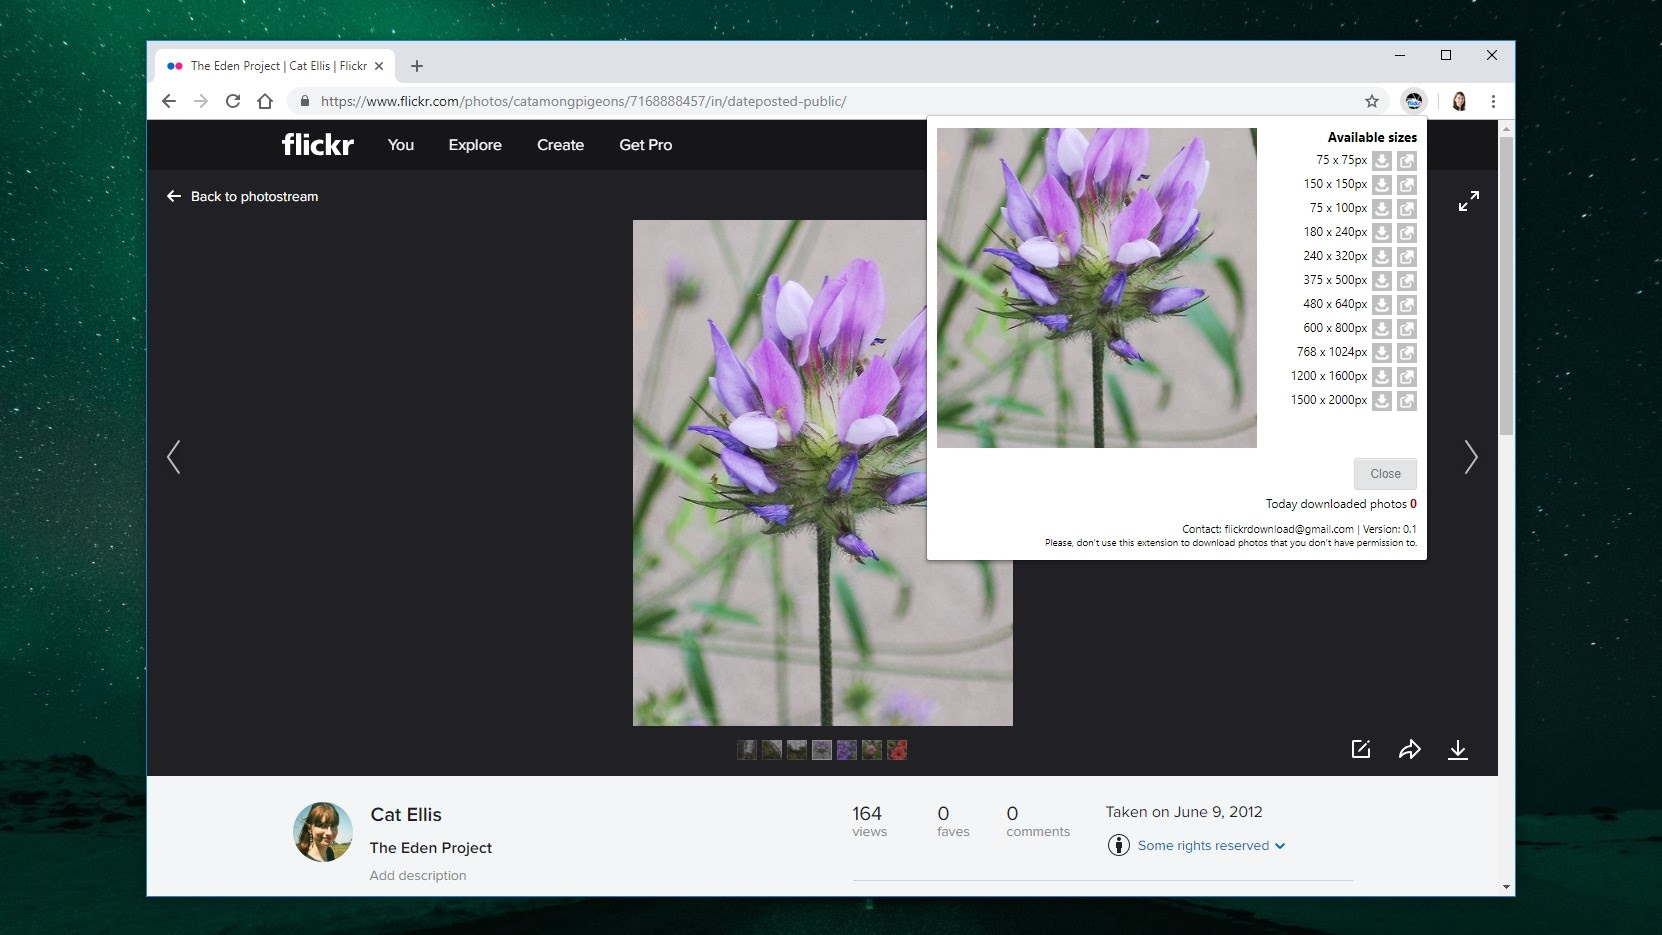This screenshot has width=1662, height=935.
Task: Close the extension popup with Close button
Action: pyautogui.click(x=1385, y=474)
